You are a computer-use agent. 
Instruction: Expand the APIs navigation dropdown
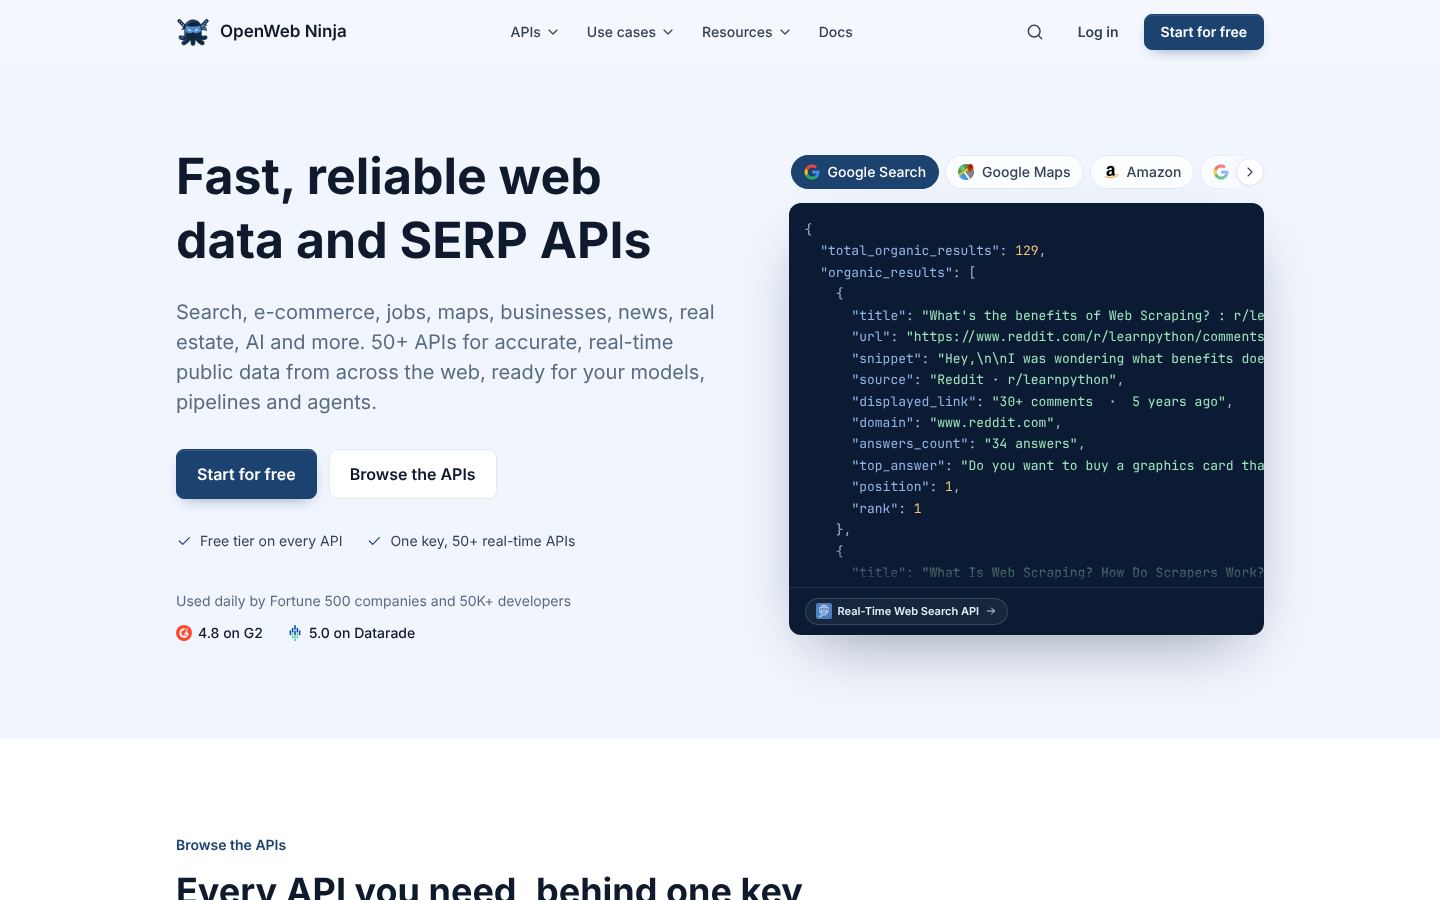534,32
